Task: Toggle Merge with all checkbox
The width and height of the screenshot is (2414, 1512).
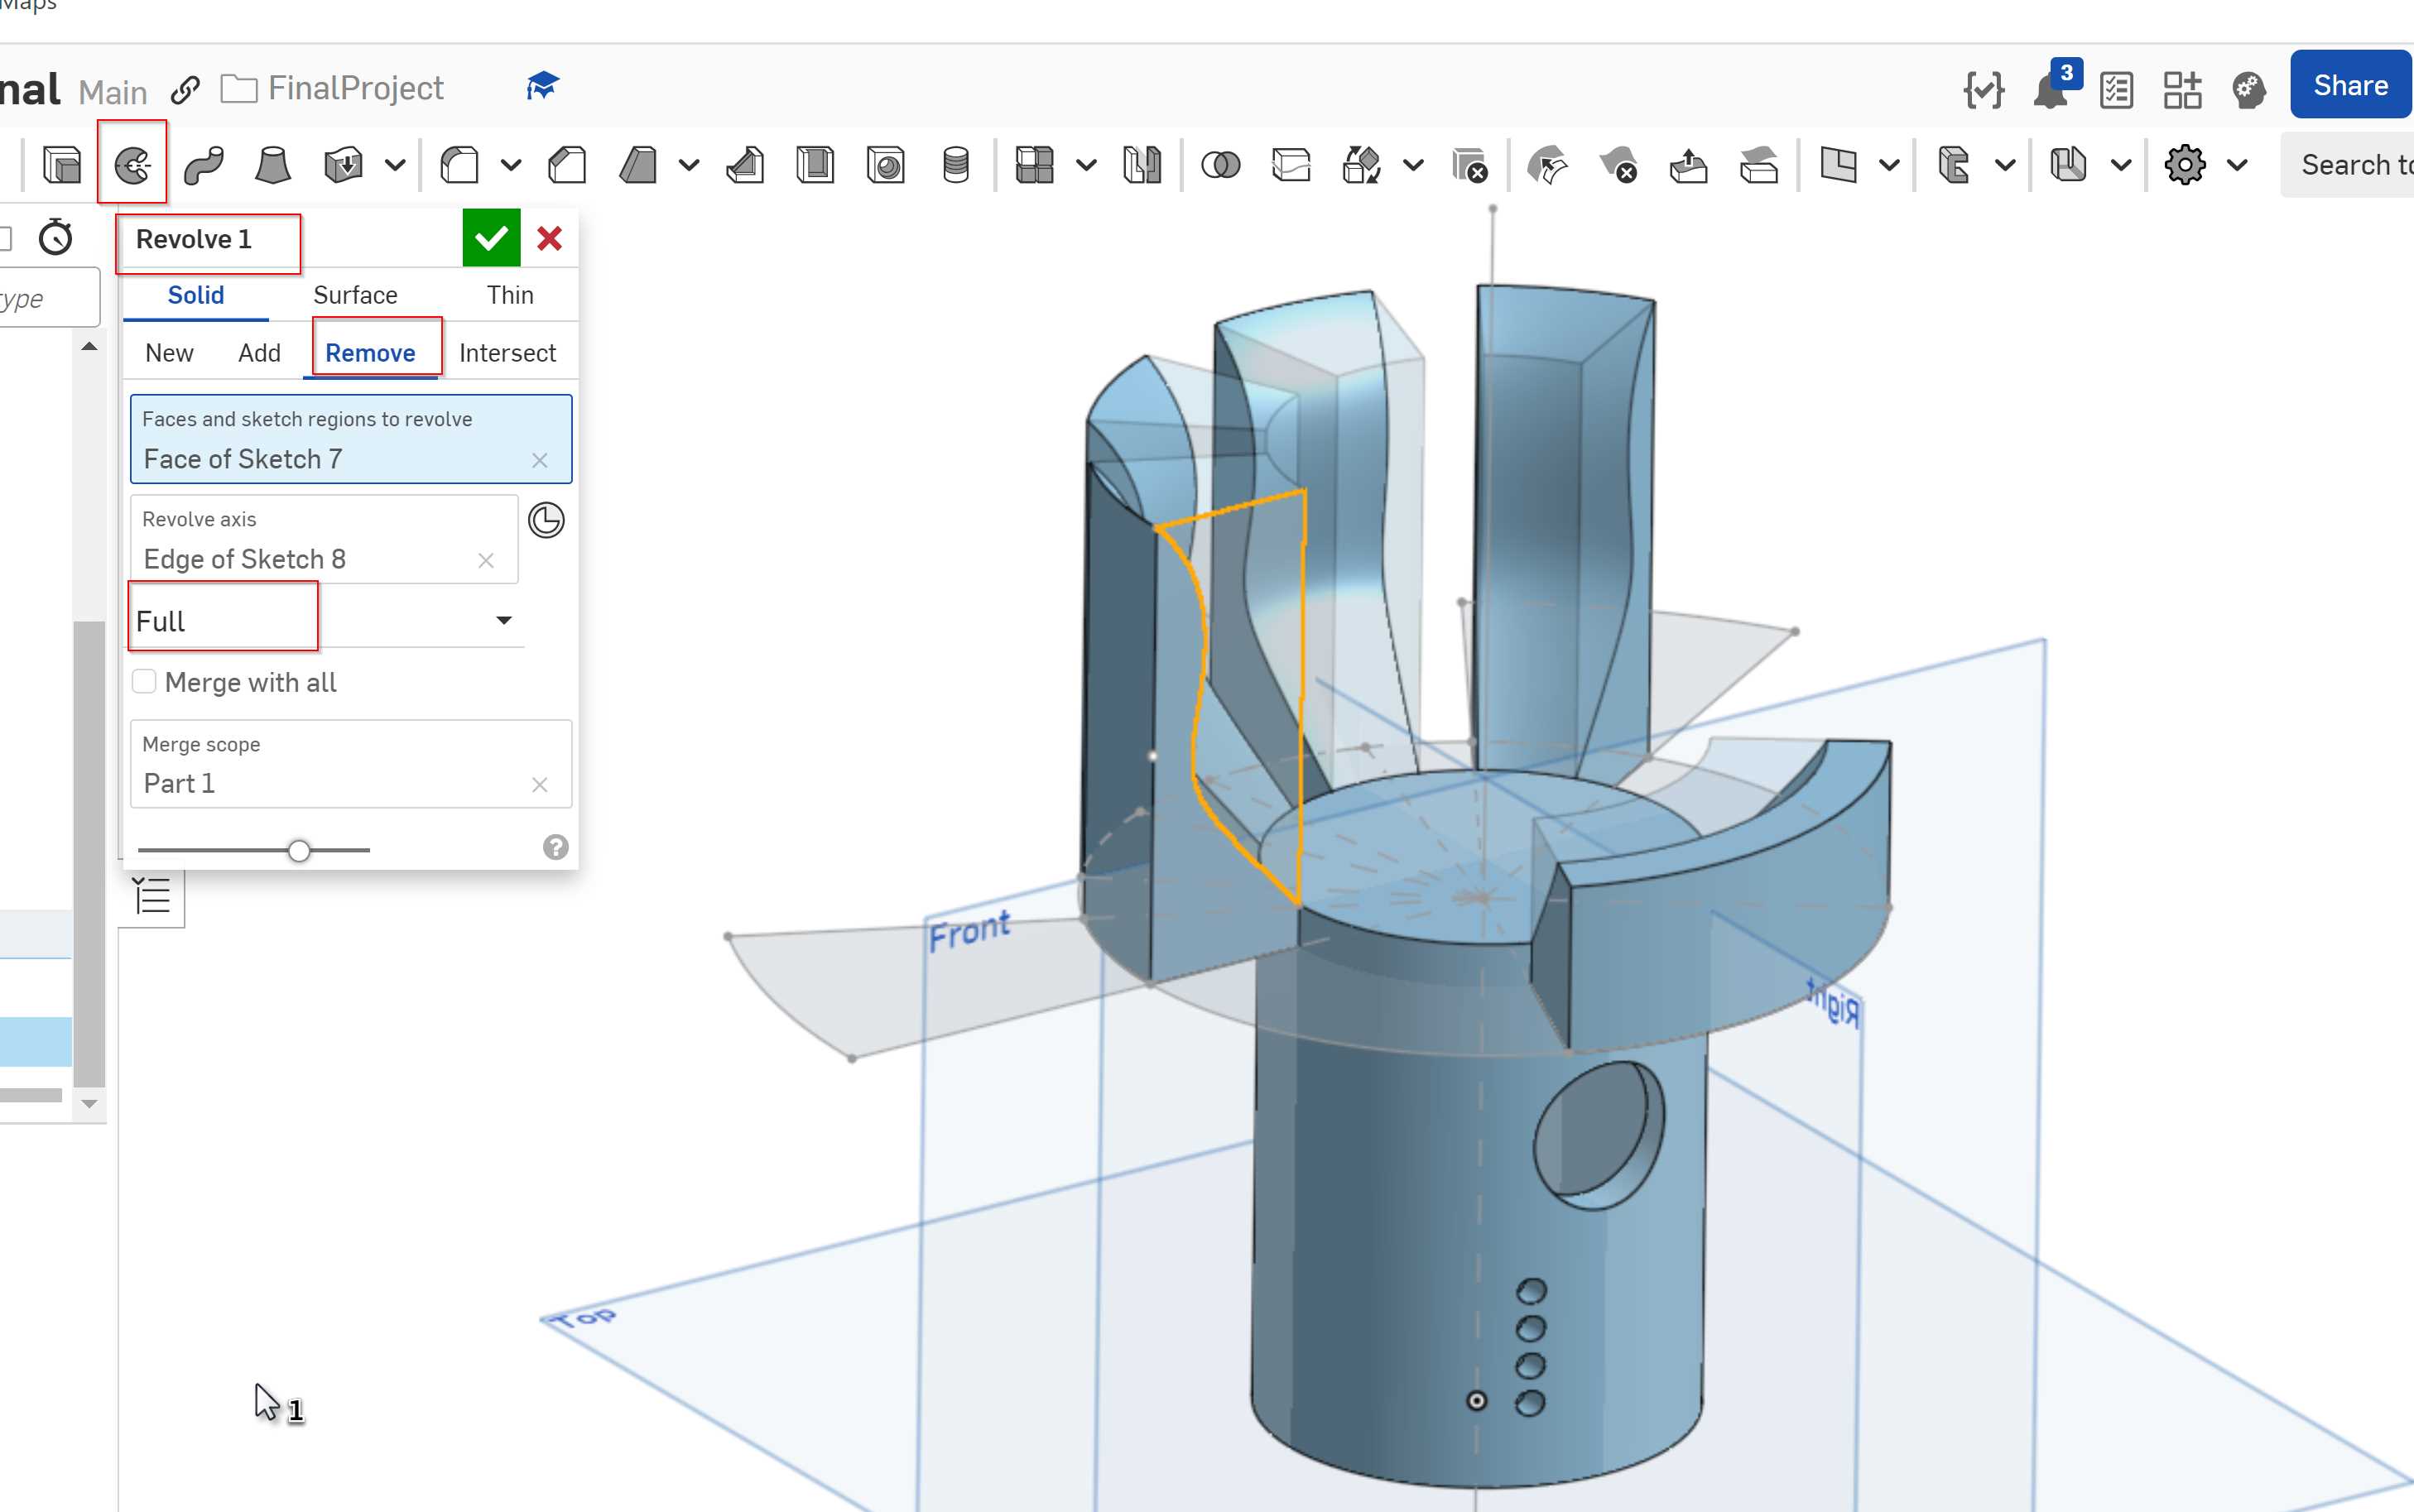Action: 145,681
